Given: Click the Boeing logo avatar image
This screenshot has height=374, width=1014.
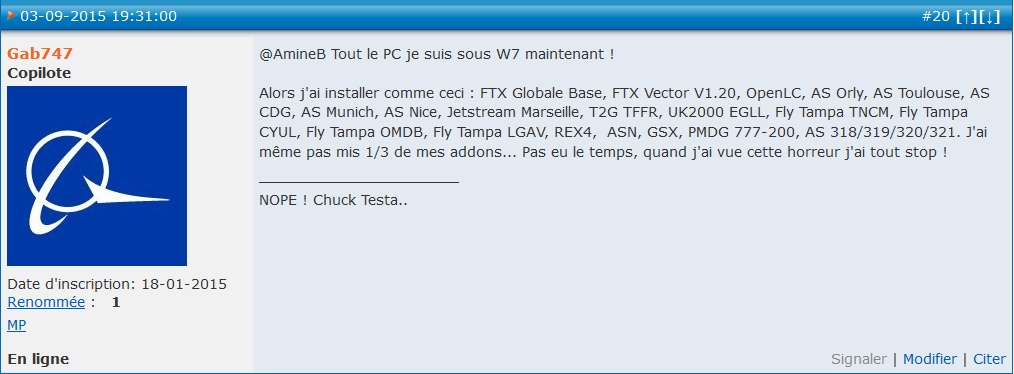Looking at the screenshot, I should pyautogui.click(x=97, y=176).
